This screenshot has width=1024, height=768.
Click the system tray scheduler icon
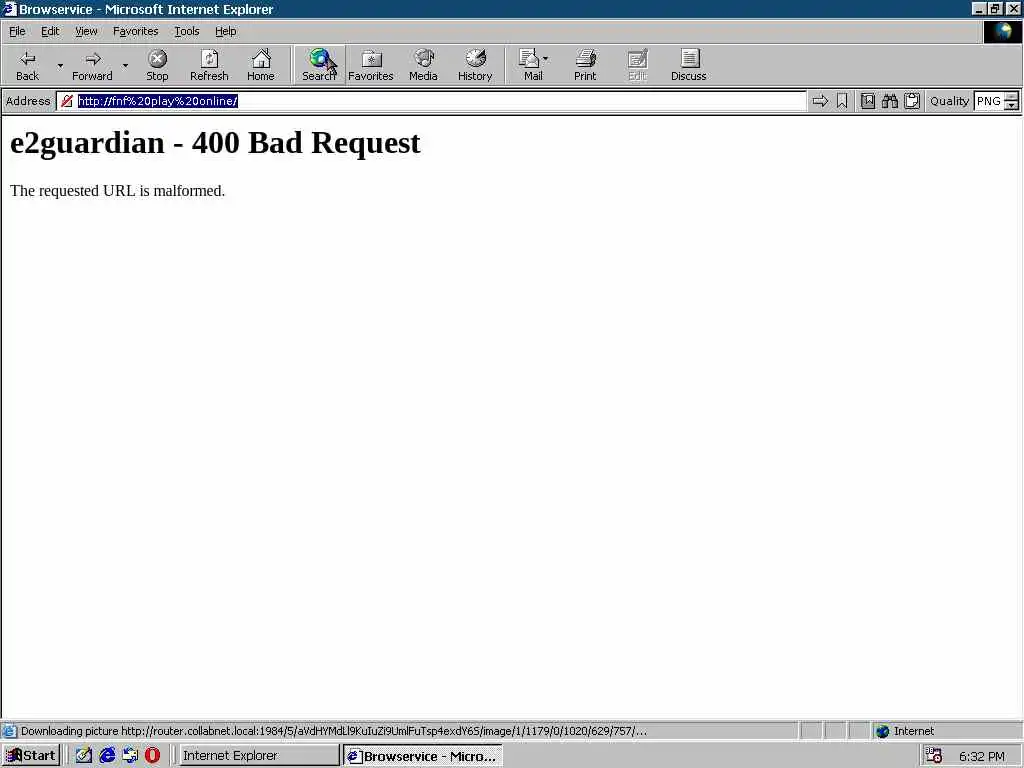click(934, 756)
